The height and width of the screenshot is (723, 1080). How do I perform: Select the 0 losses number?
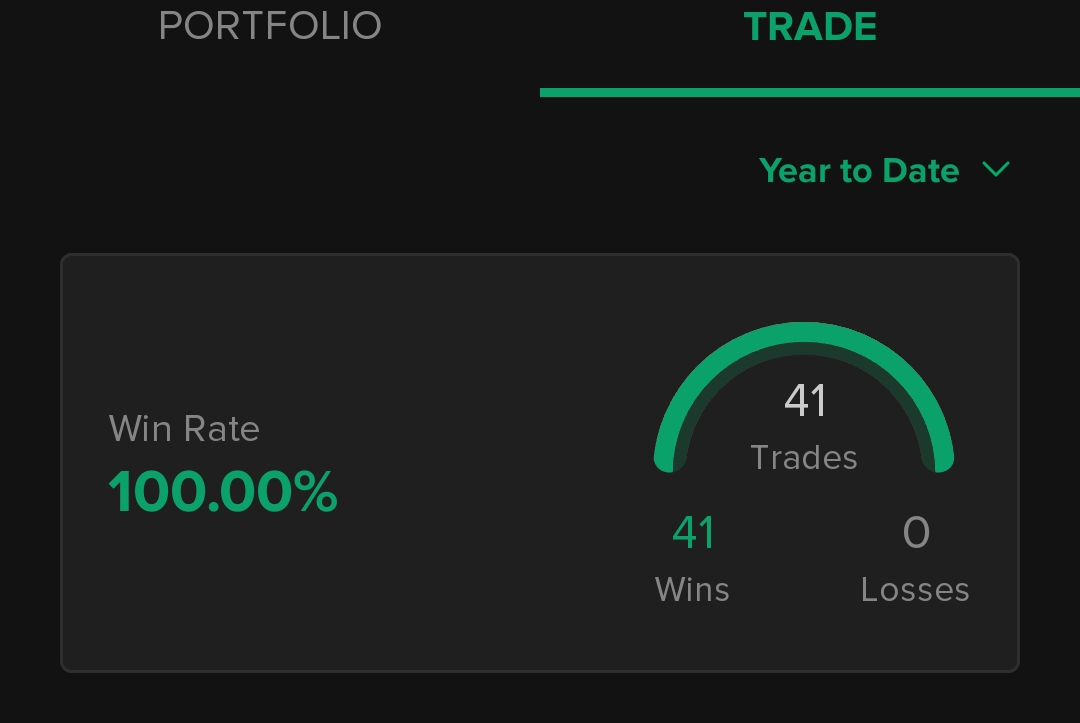coord(916,532)
